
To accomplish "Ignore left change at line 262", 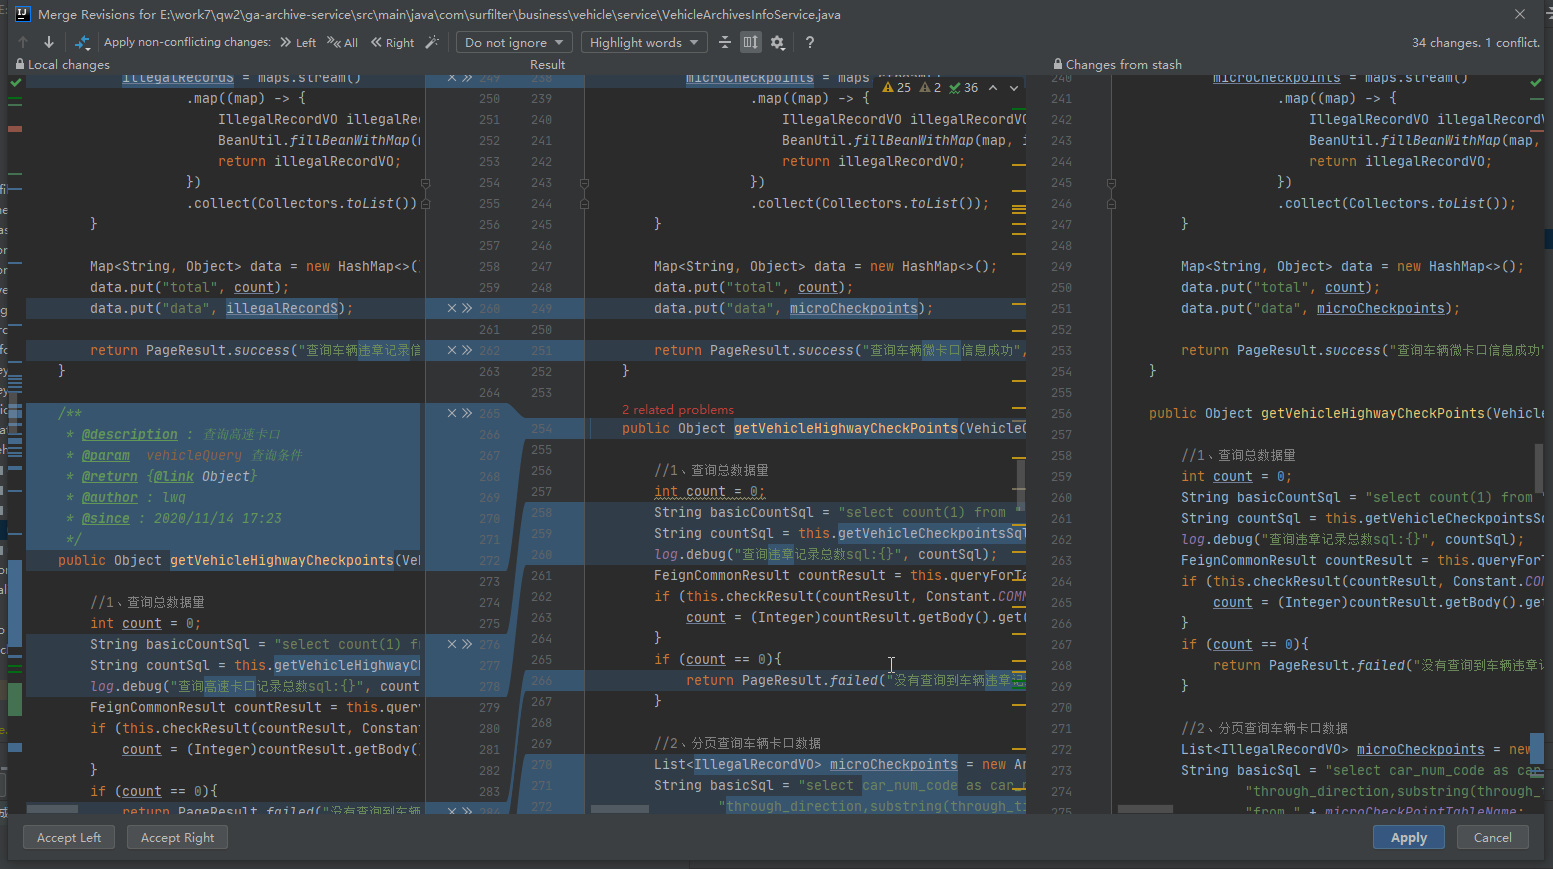I will pos(452,350).
